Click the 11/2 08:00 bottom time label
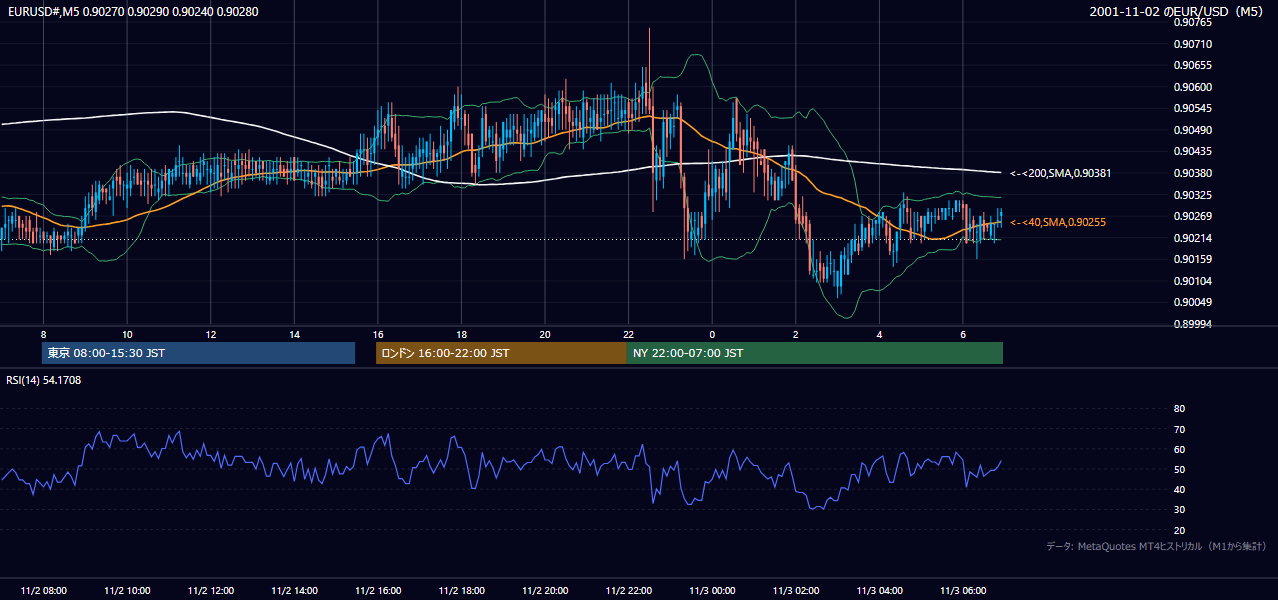1278x600 pixels. (43, 591)
